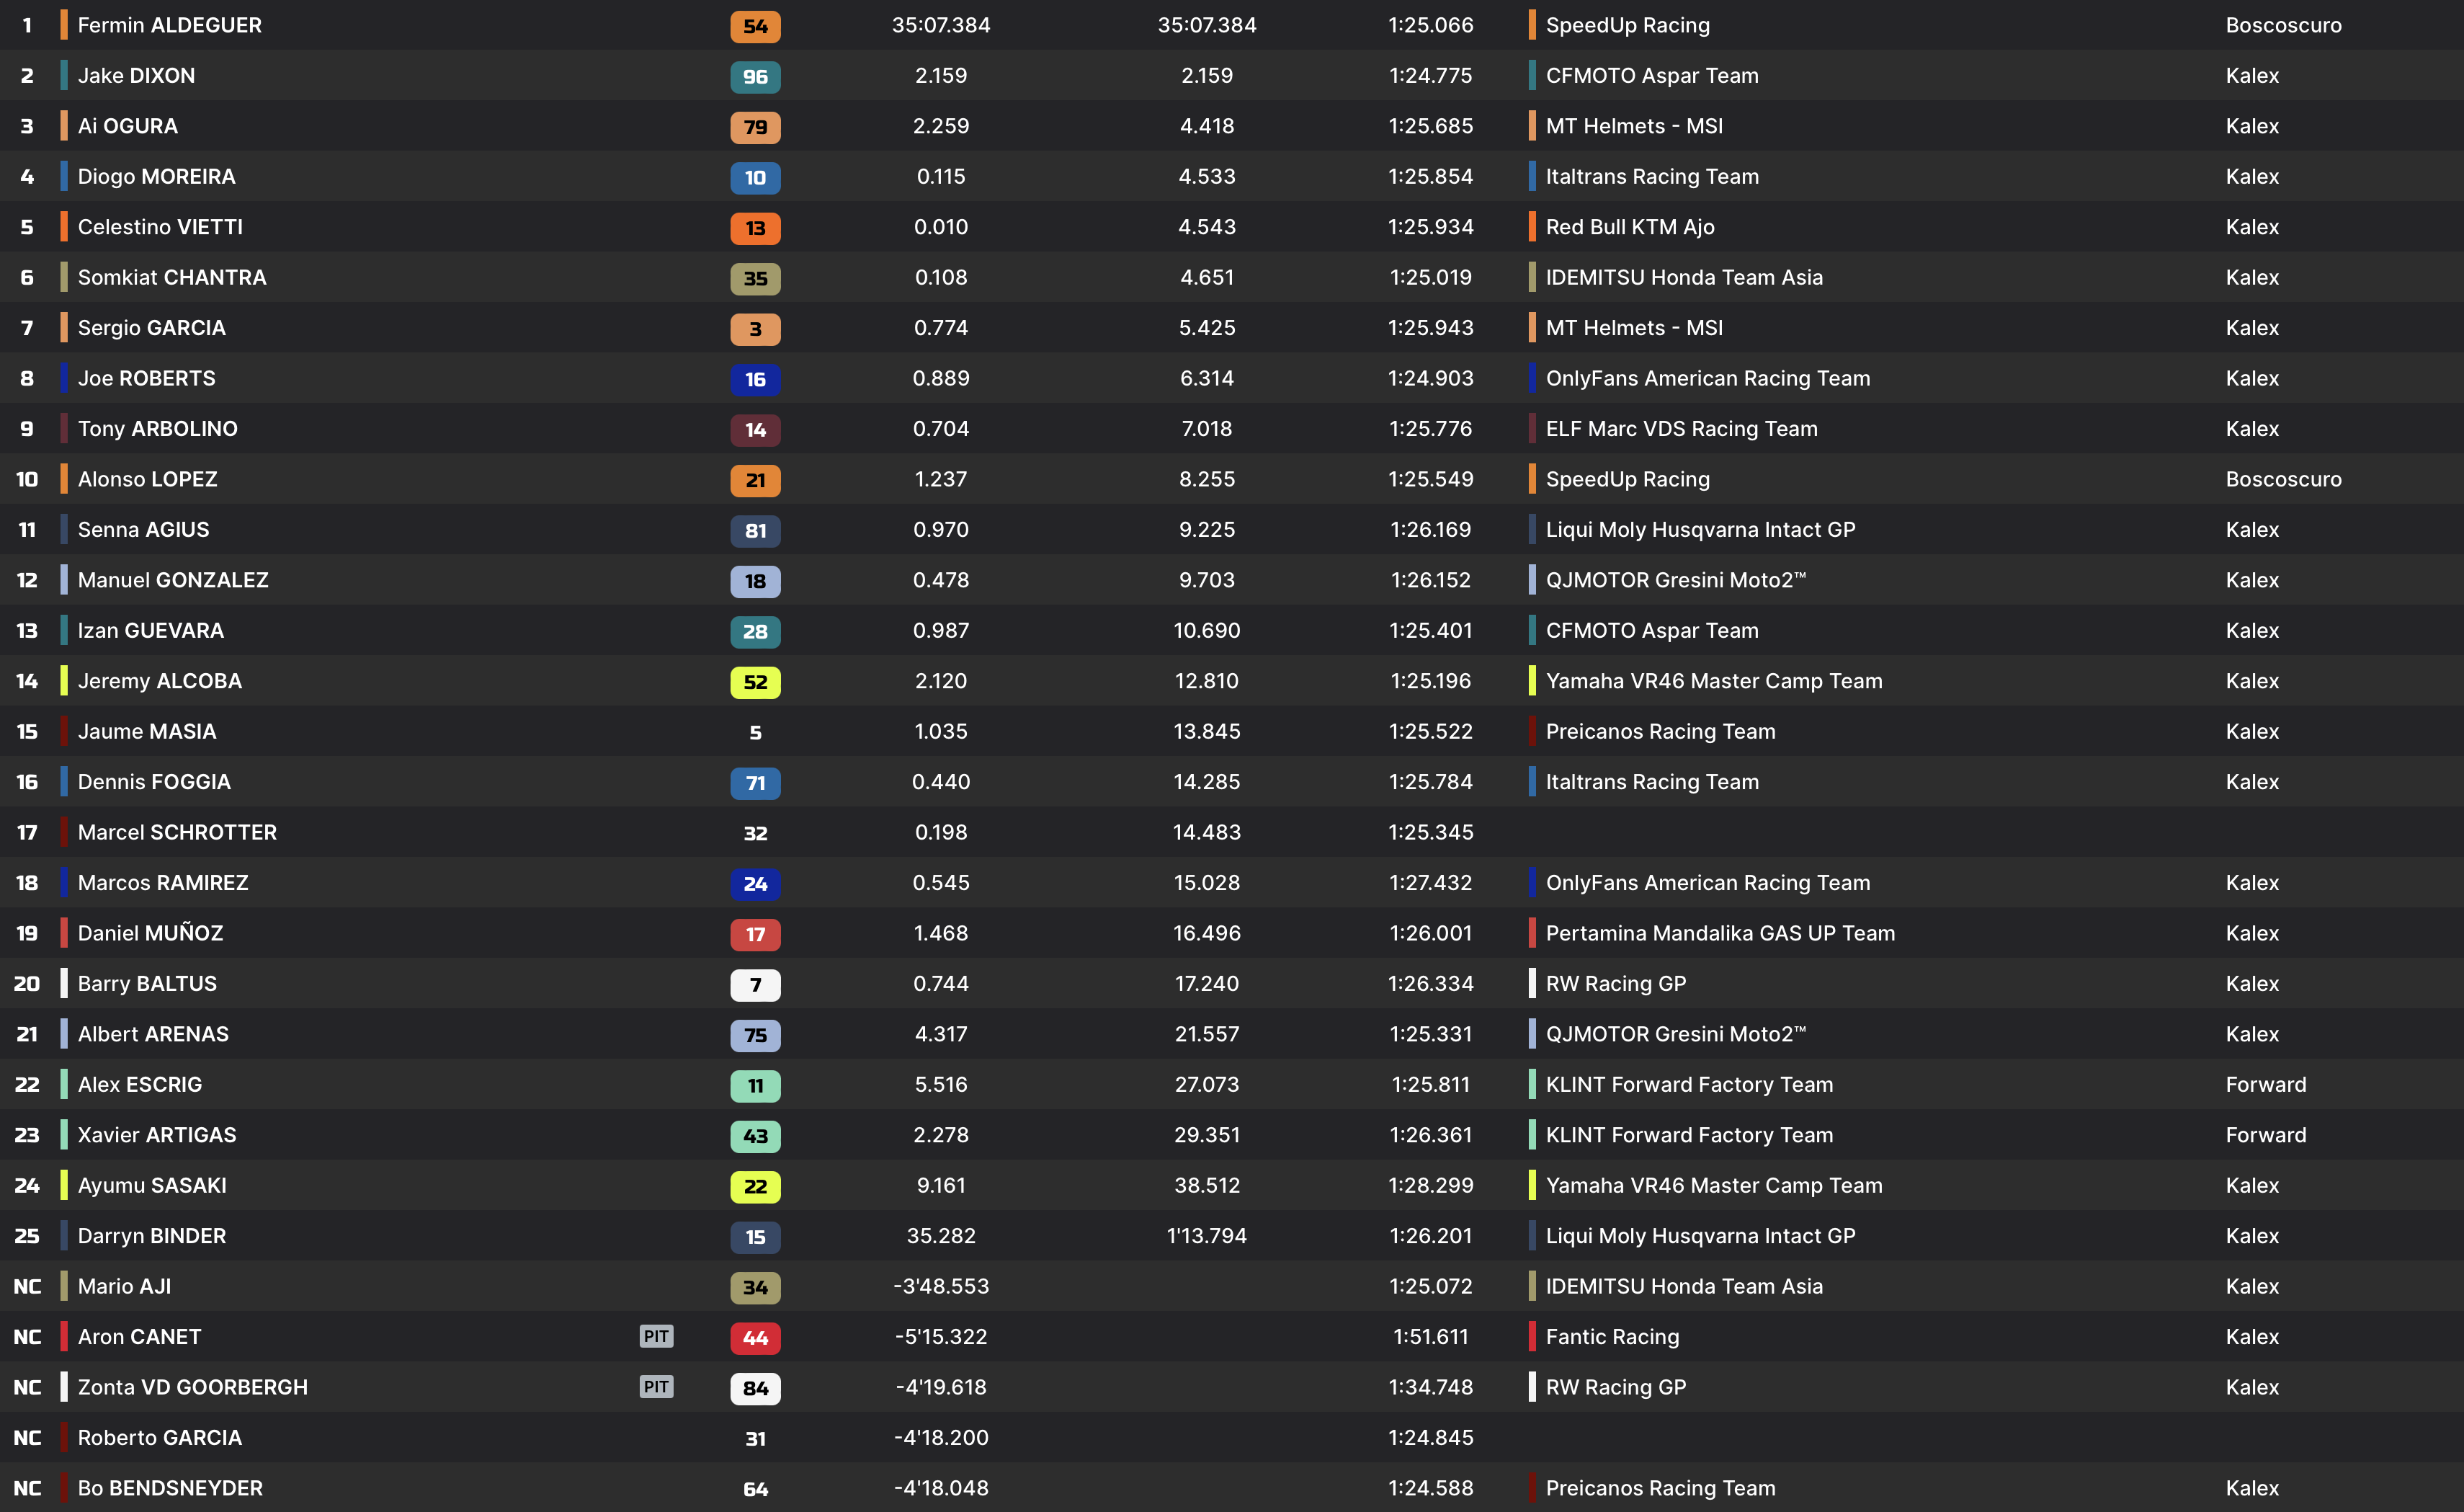Open rider Ai OGURA's name link
2464x1512 pixels.
128,126
